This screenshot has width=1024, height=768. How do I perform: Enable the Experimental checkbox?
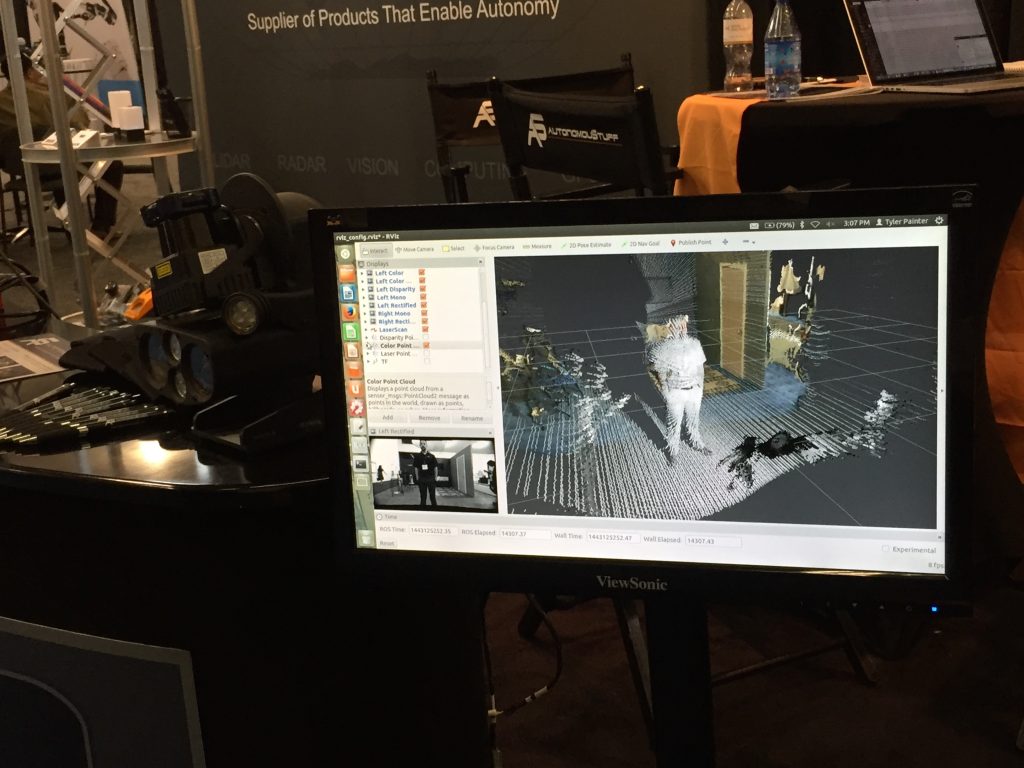click(886, 549)
